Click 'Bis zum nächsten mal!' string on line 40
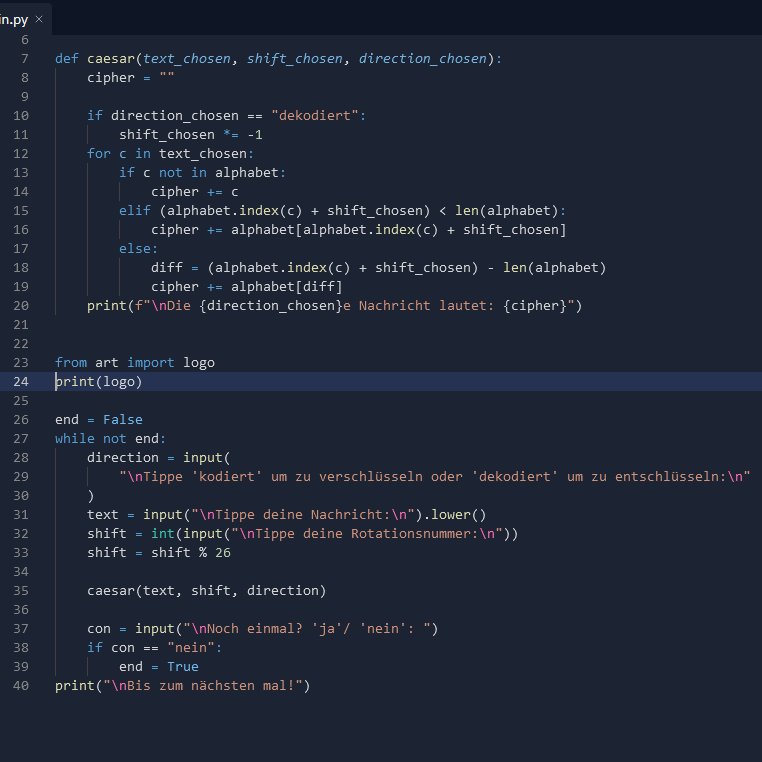Viewport: 762px width, 762px height. 211,686
